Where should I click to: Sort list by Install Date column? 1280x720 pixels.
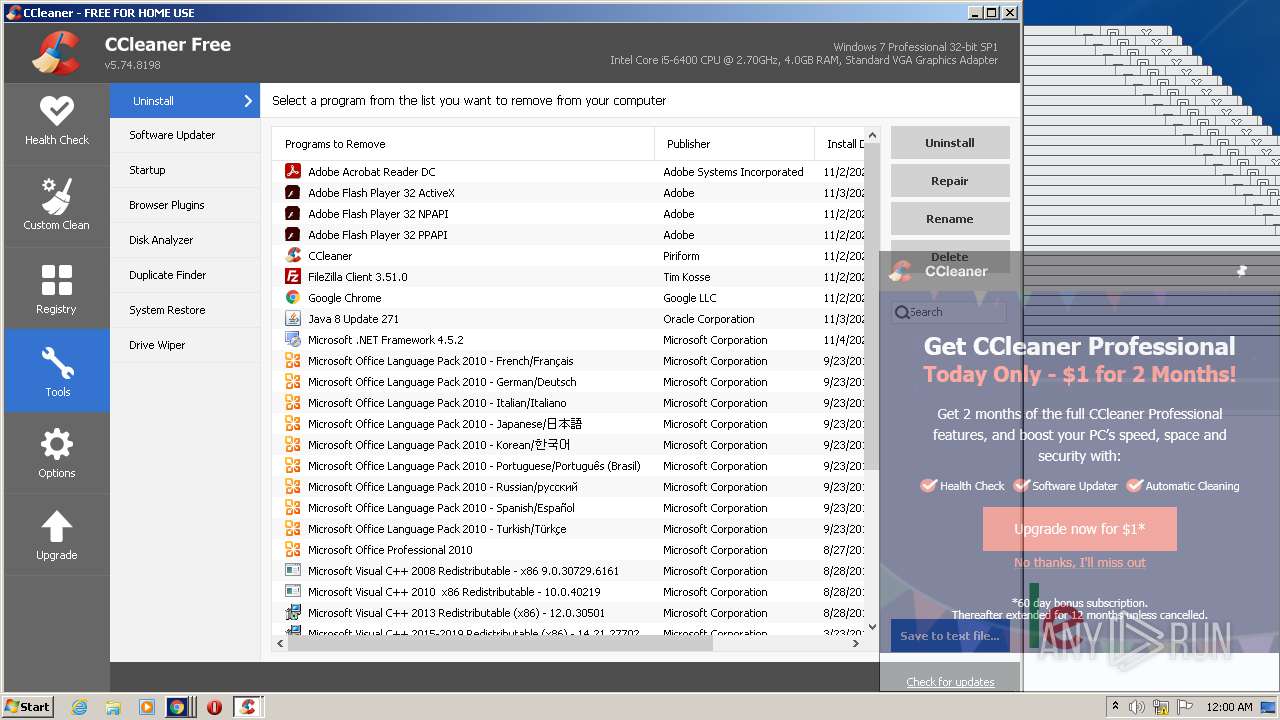point(840,143)
